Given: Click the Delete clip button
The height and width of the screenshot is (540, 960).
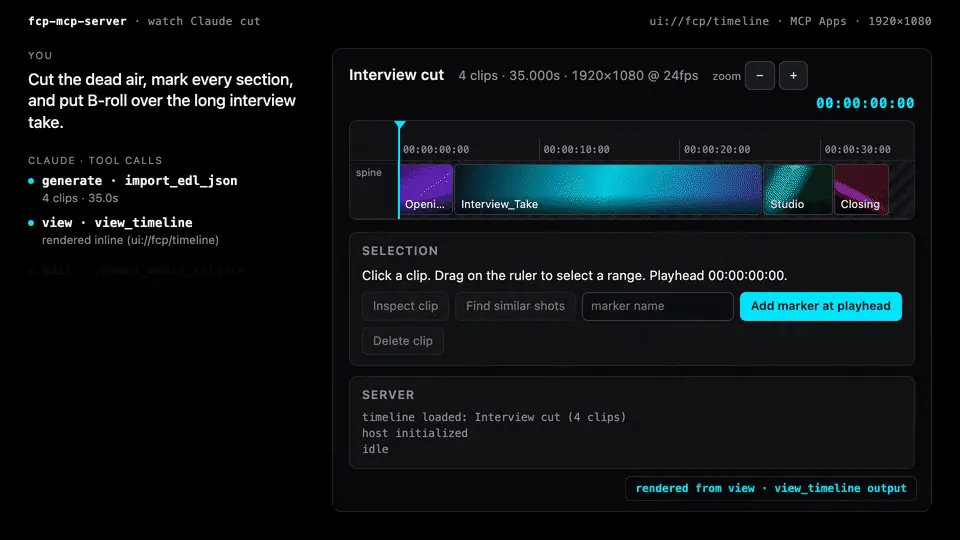Looking at the screenshot, I should pos(403,341).
